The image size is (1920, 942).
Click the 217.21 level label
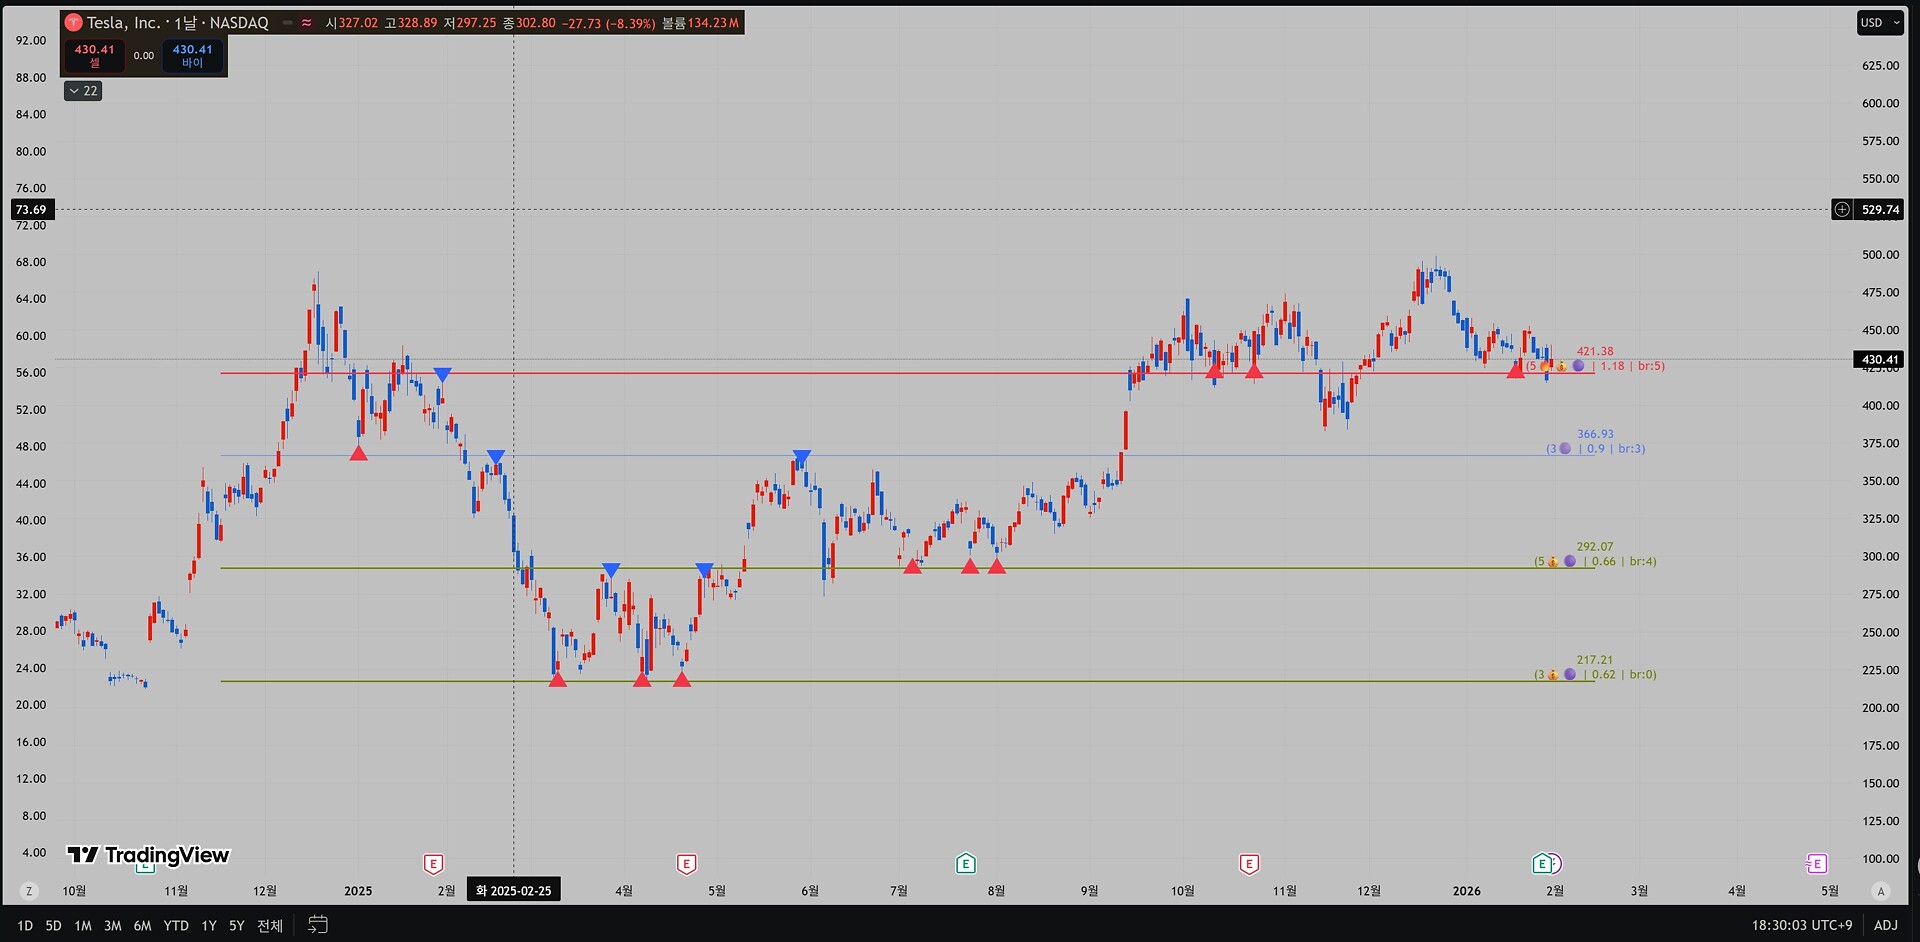click(1595, 661)
